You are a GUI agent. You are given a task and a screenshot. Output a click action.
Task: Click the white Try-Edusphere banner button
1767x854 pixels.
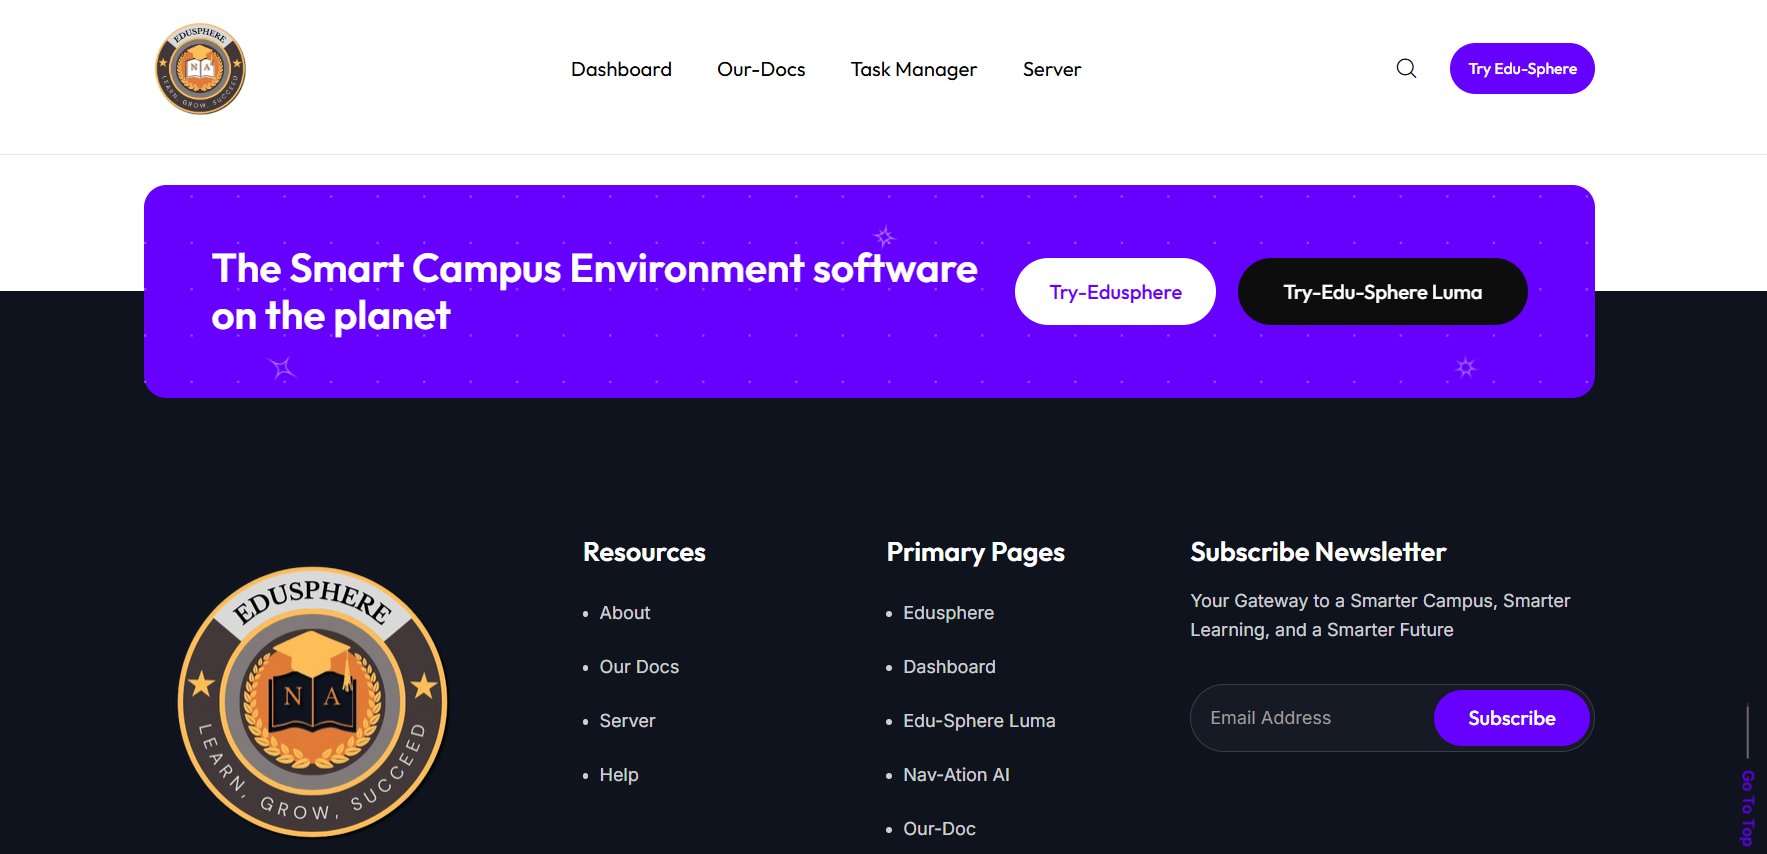(1115, 292)
